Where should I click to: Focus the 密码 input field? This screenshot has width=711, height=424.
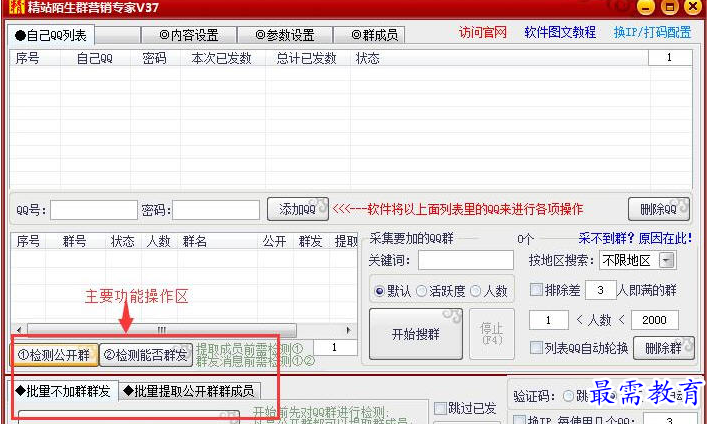click(216, 210)
